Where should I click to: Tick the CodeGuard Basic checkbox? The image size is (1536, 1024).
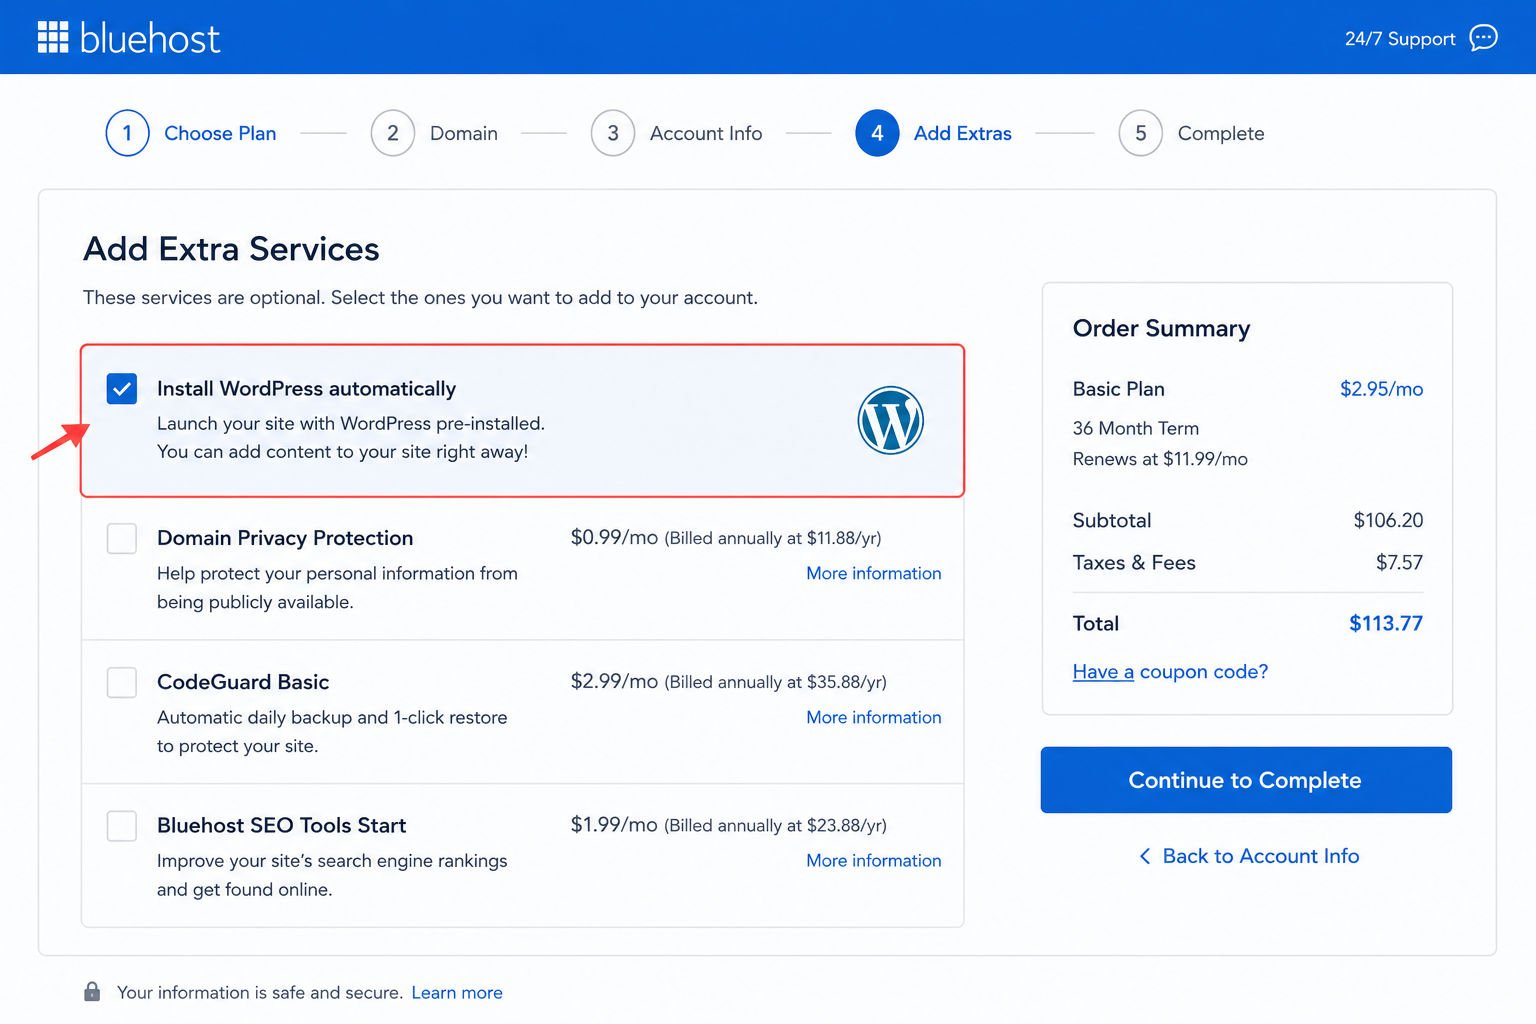pyautogui.click(x=122, y=682)
